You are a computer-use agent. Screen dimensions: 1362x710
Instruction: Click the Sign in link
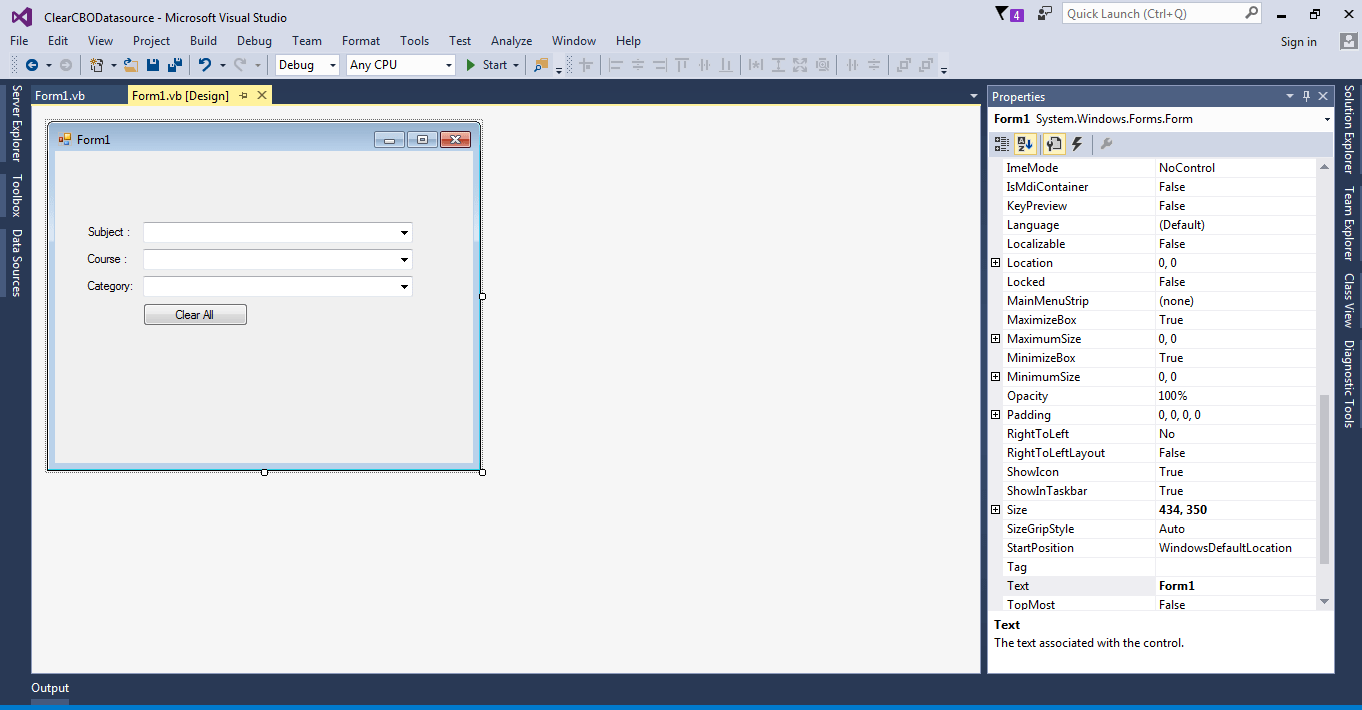(1298, 41)
